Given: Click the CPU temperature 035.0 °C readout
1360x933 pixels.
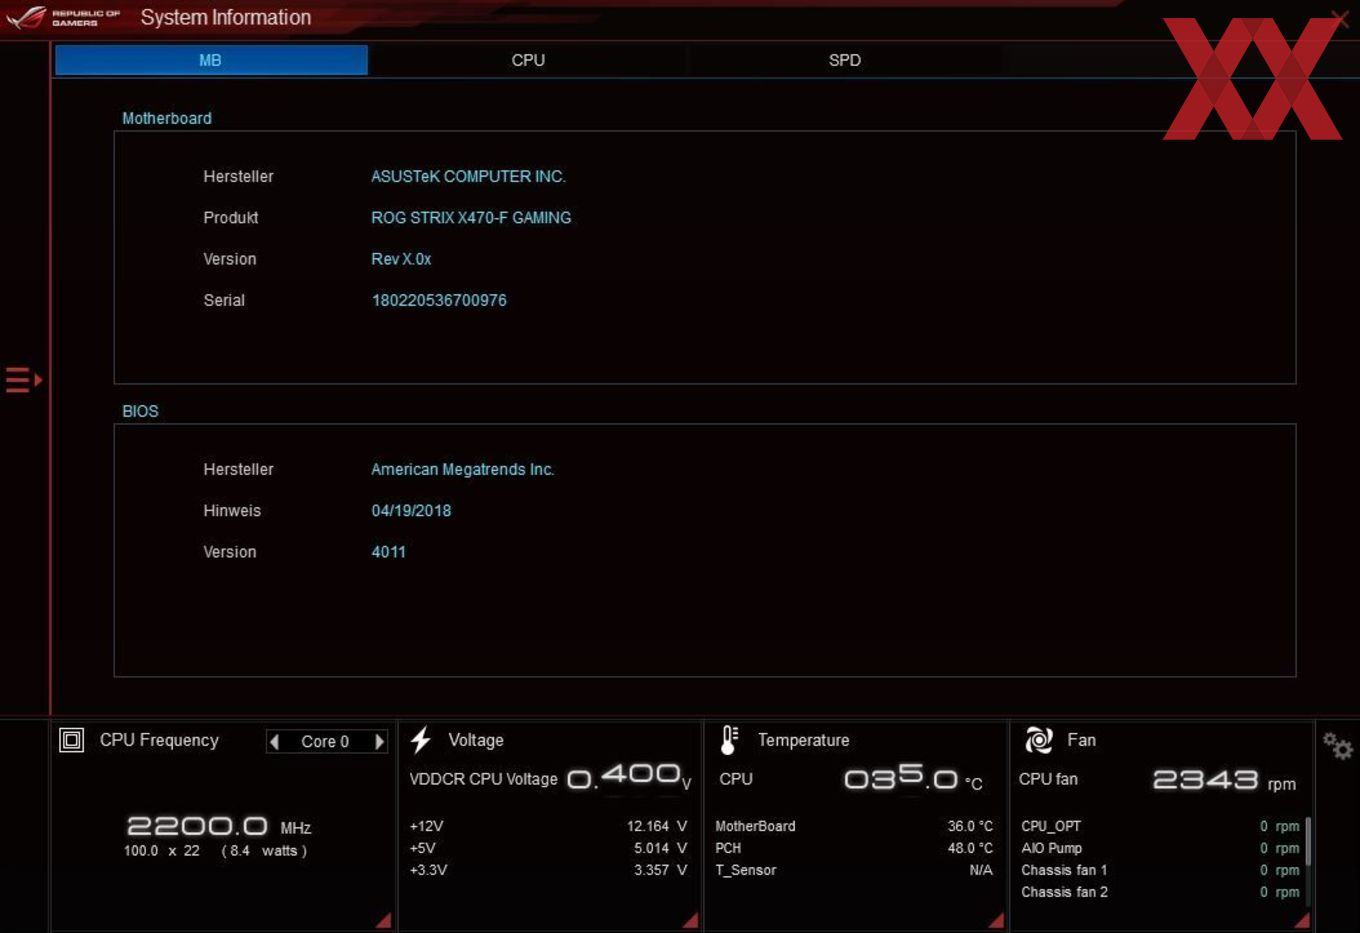Looking at the screenshot, I should pyautogui.click(x=913, y=778).
